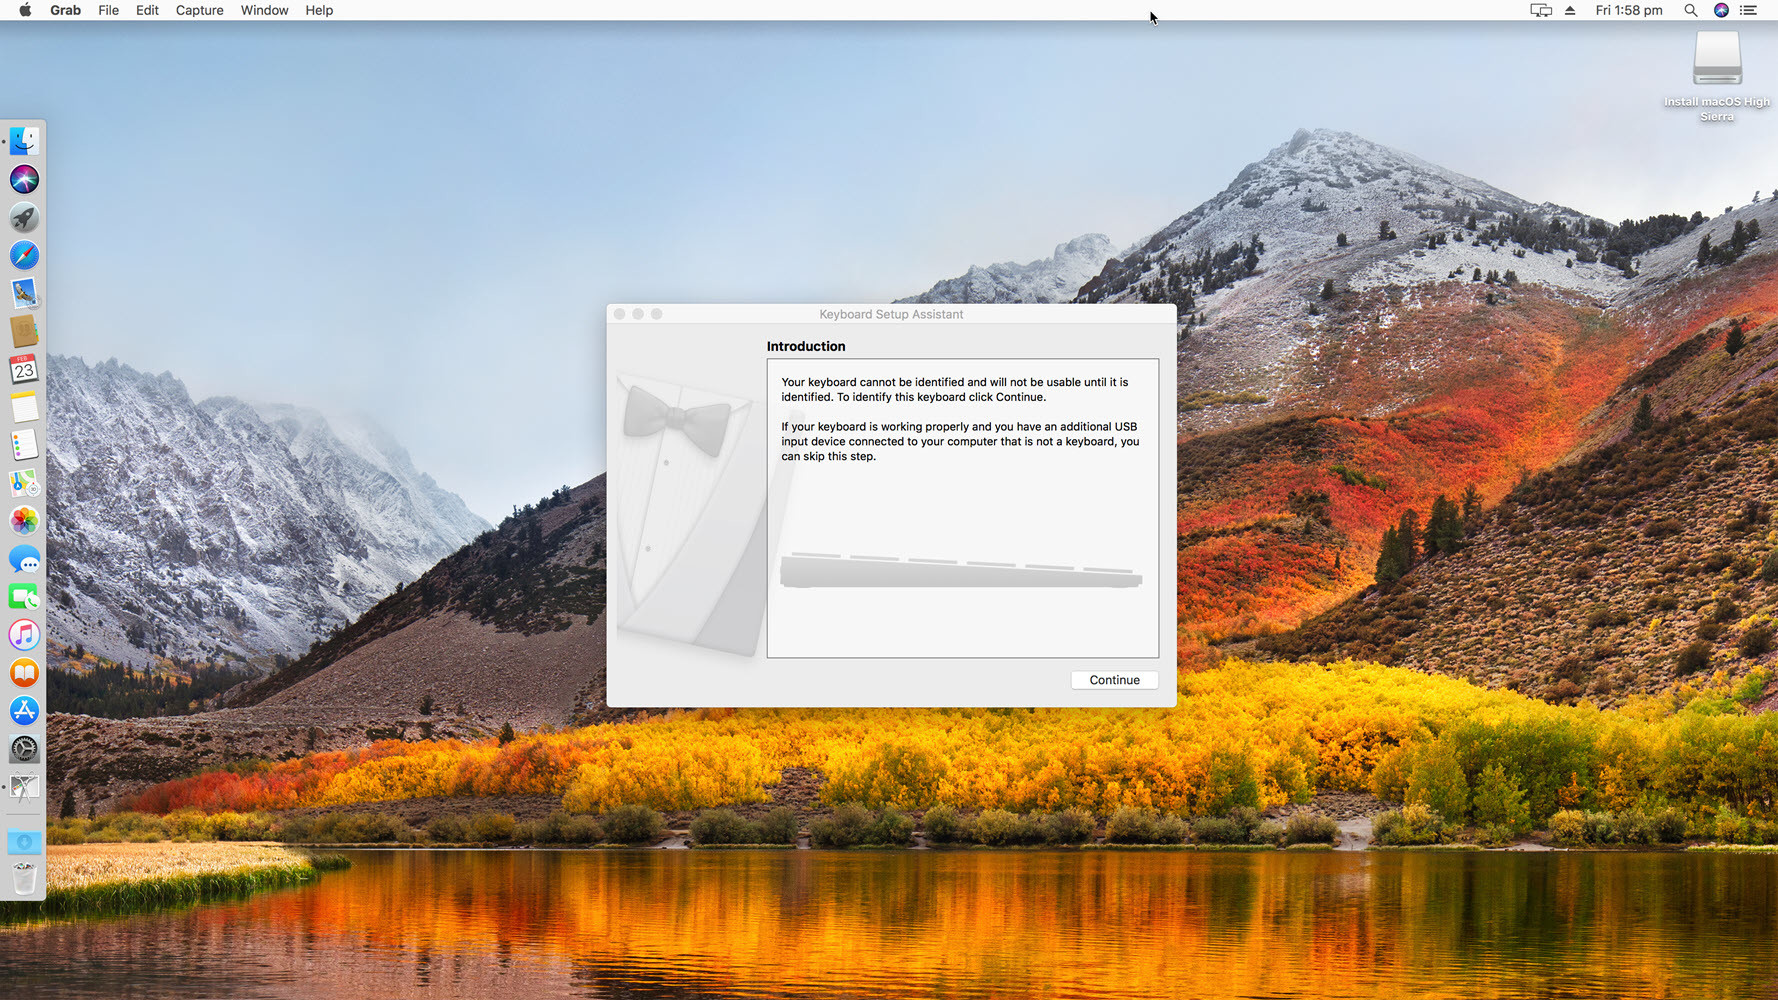This screenshot has width=1778, height=1000.
Task: Open yellow Notes app in Dock
Action: tap(24, 407)
